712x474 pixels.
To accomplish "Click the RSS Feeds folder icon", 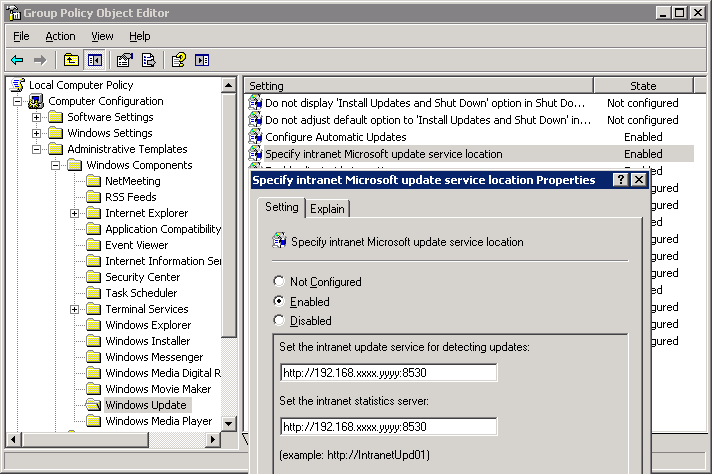I will click(94, 197).
